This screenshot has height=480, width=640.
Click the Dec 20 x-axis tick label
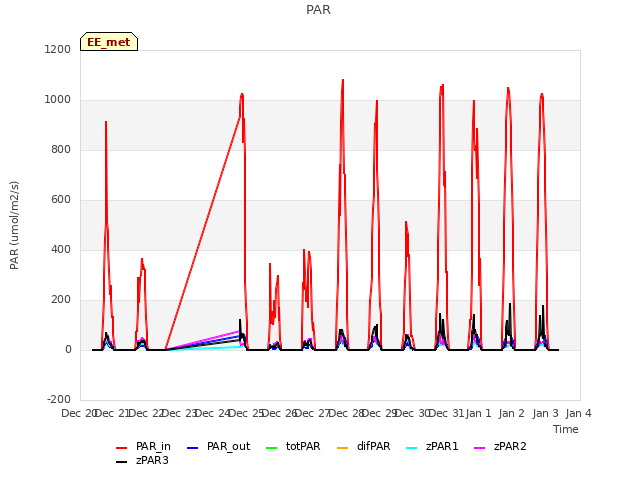(x=78, y=413)
